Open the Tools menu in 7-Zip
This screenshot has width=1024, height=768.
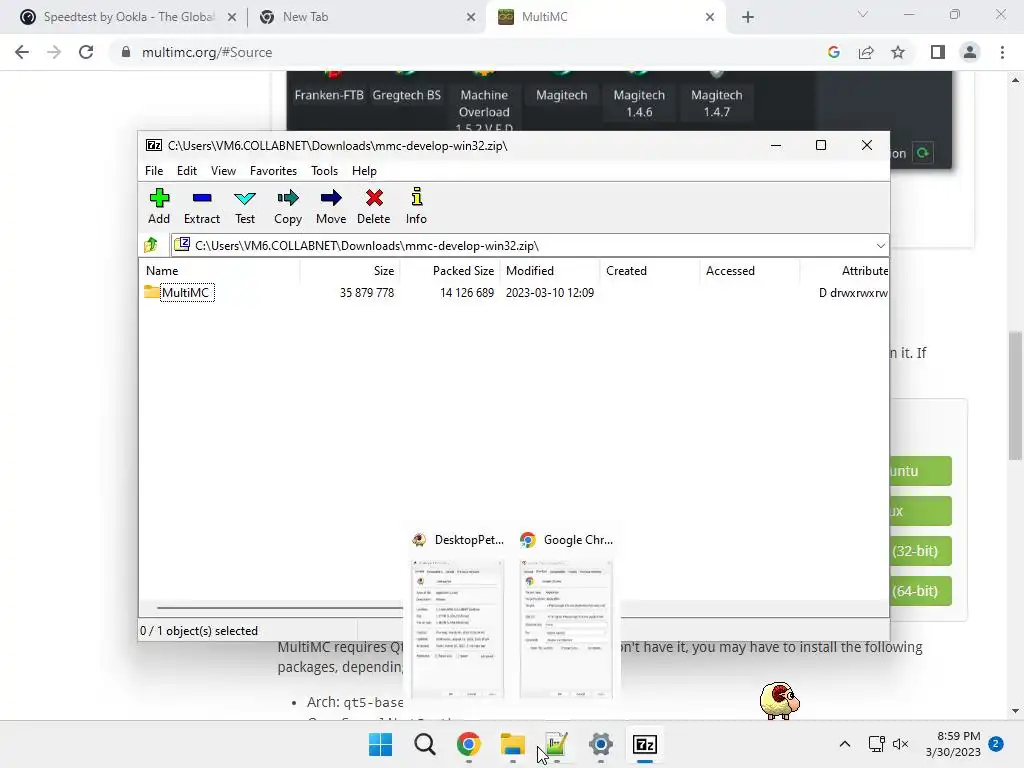click(x=324, y=170)
